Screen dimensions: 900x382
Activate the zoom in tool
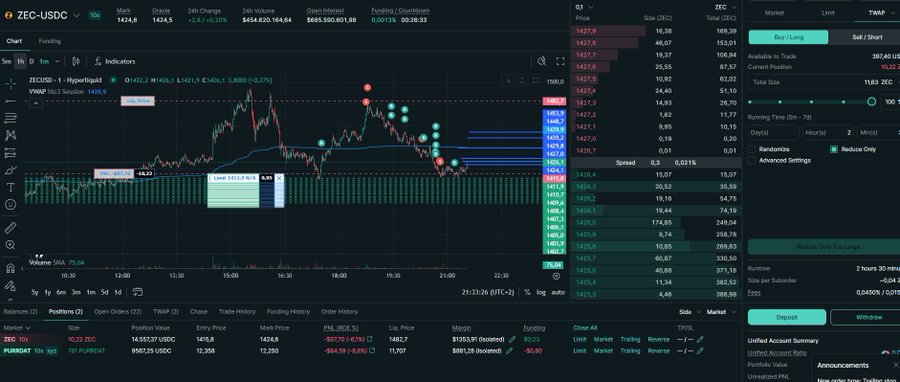[x=10, y=245]
